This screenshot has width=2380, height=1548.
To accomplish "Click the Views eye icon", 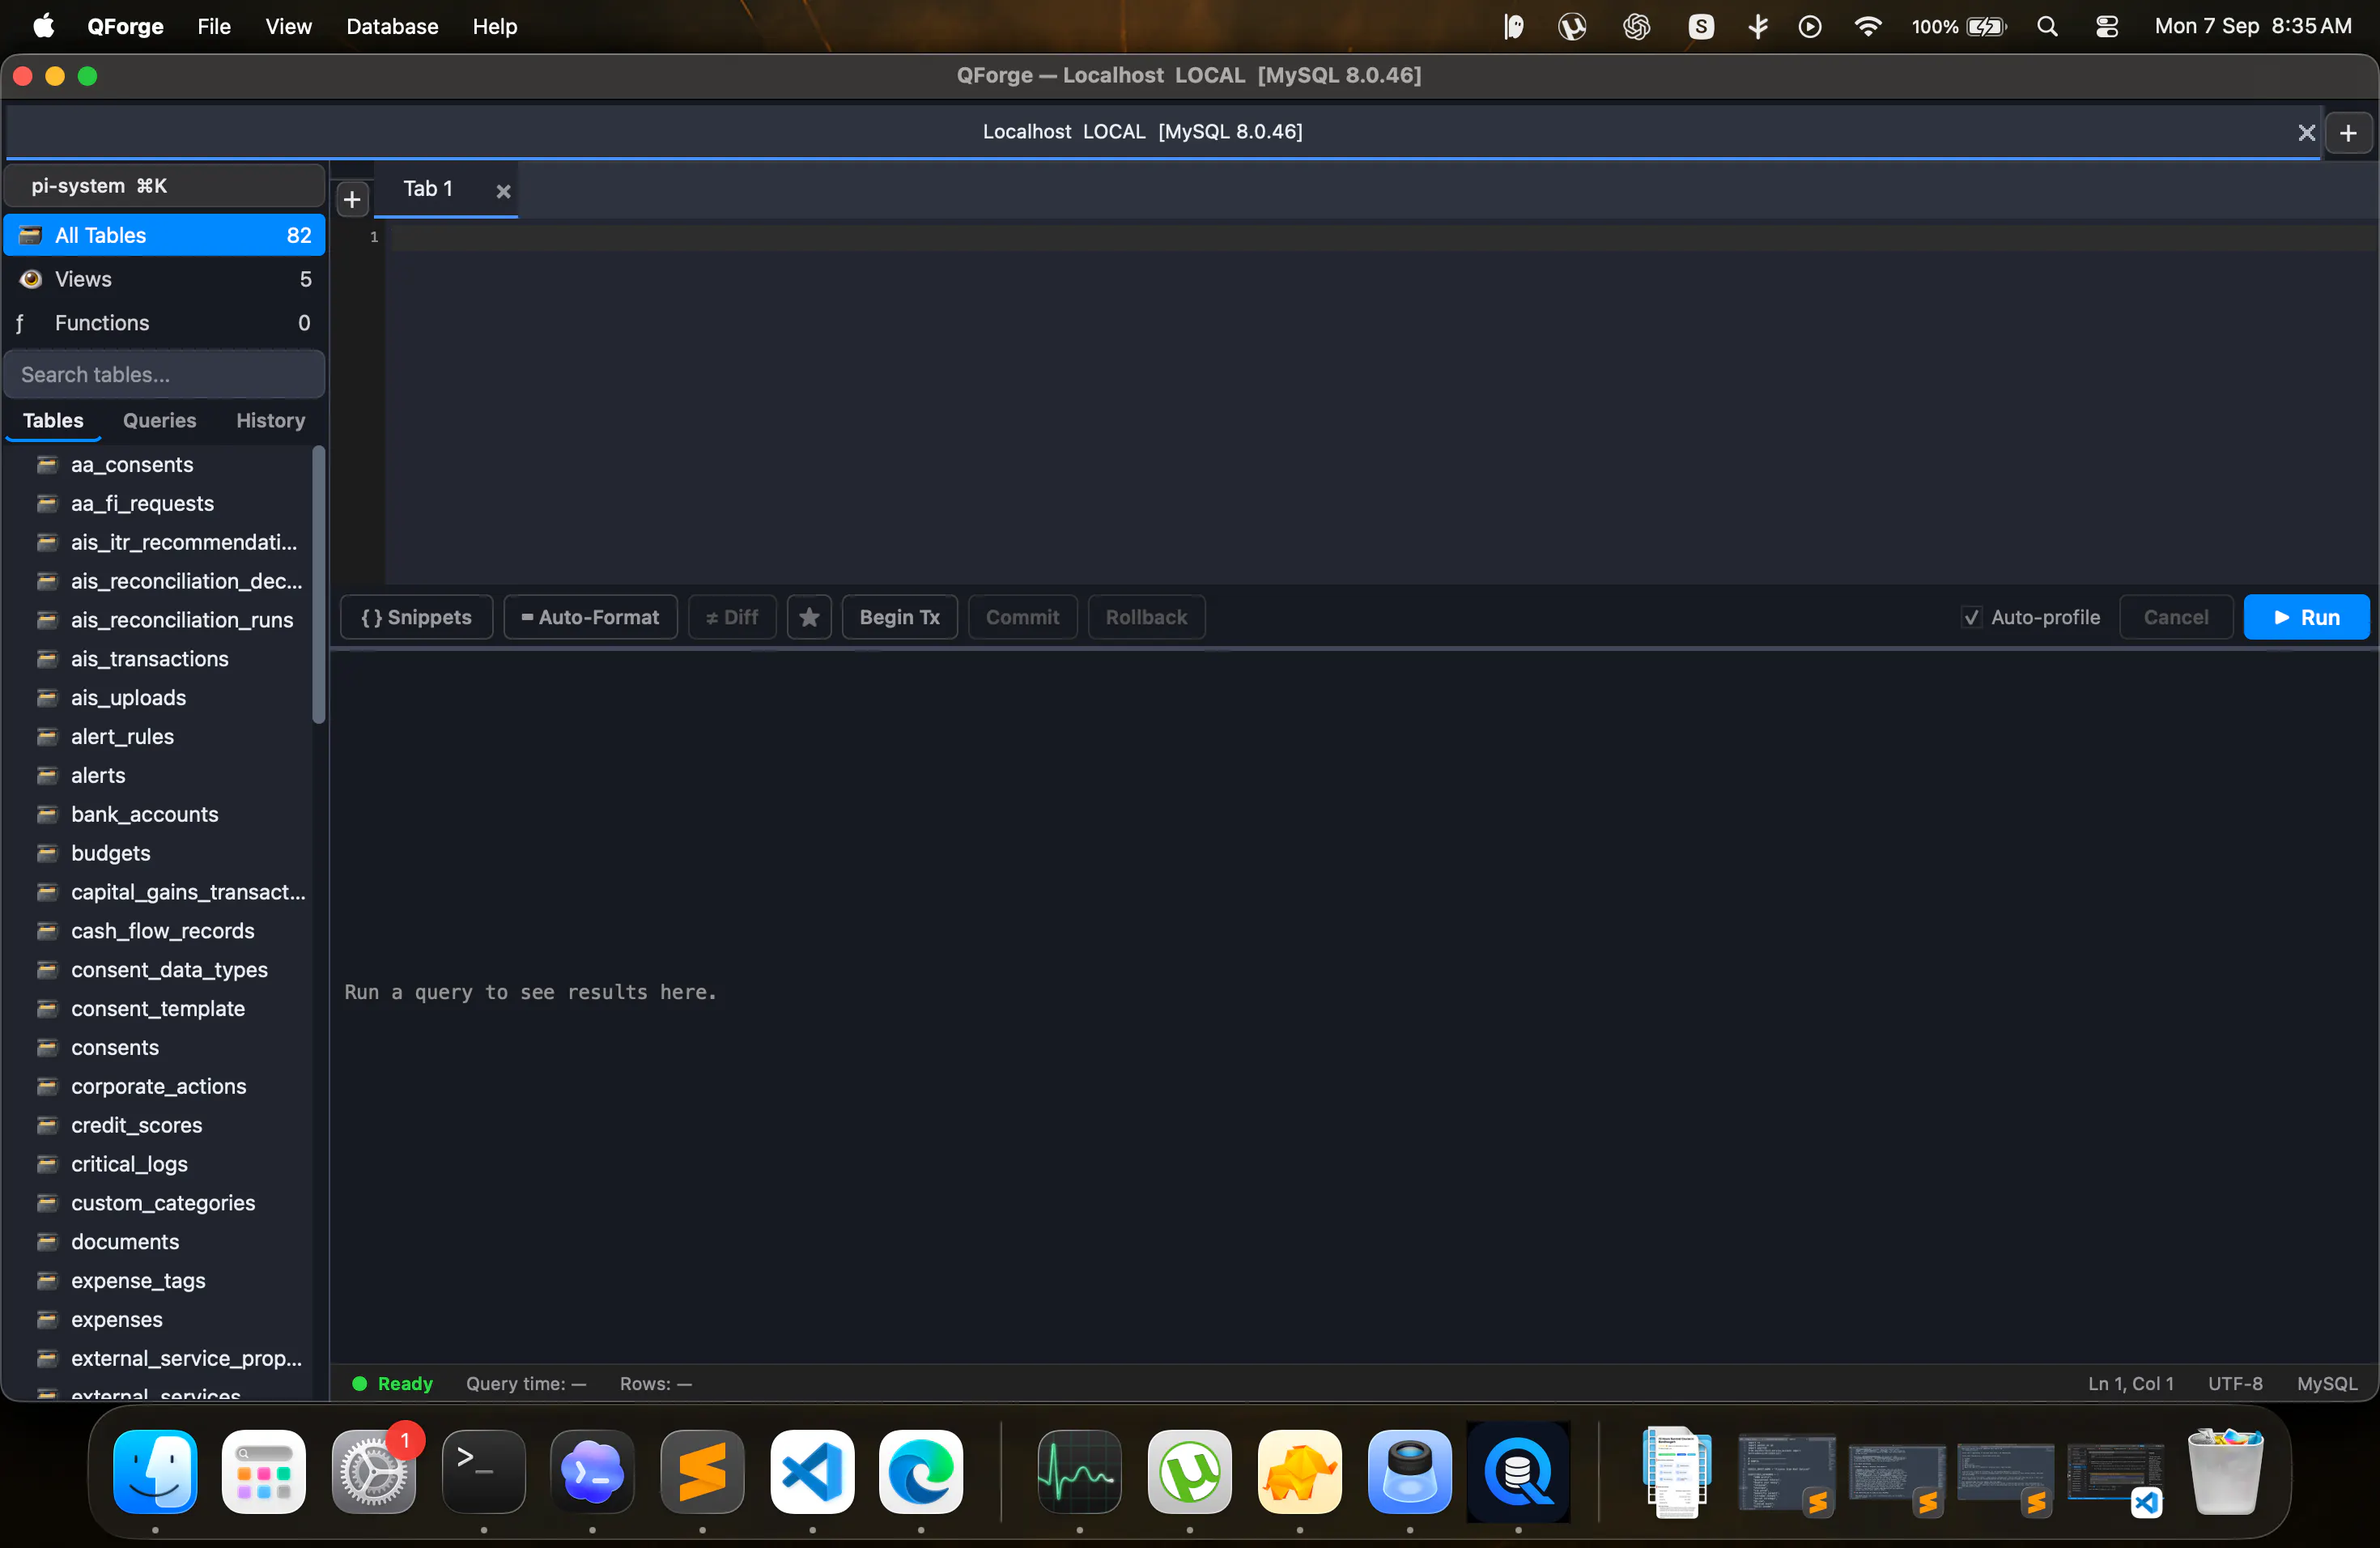I will tap(31, 279).
